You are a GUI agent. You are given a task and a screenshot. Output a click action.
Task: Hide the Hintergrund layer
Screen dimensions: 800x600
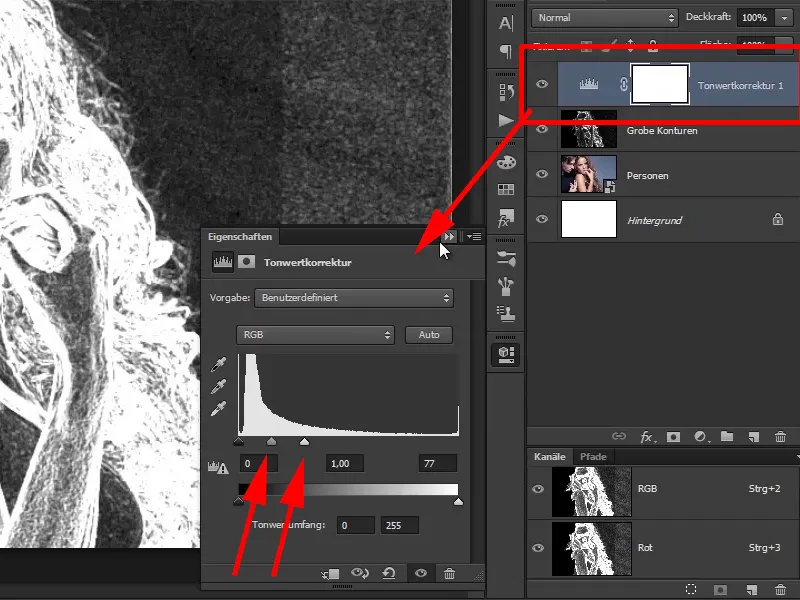pos(542,219)
